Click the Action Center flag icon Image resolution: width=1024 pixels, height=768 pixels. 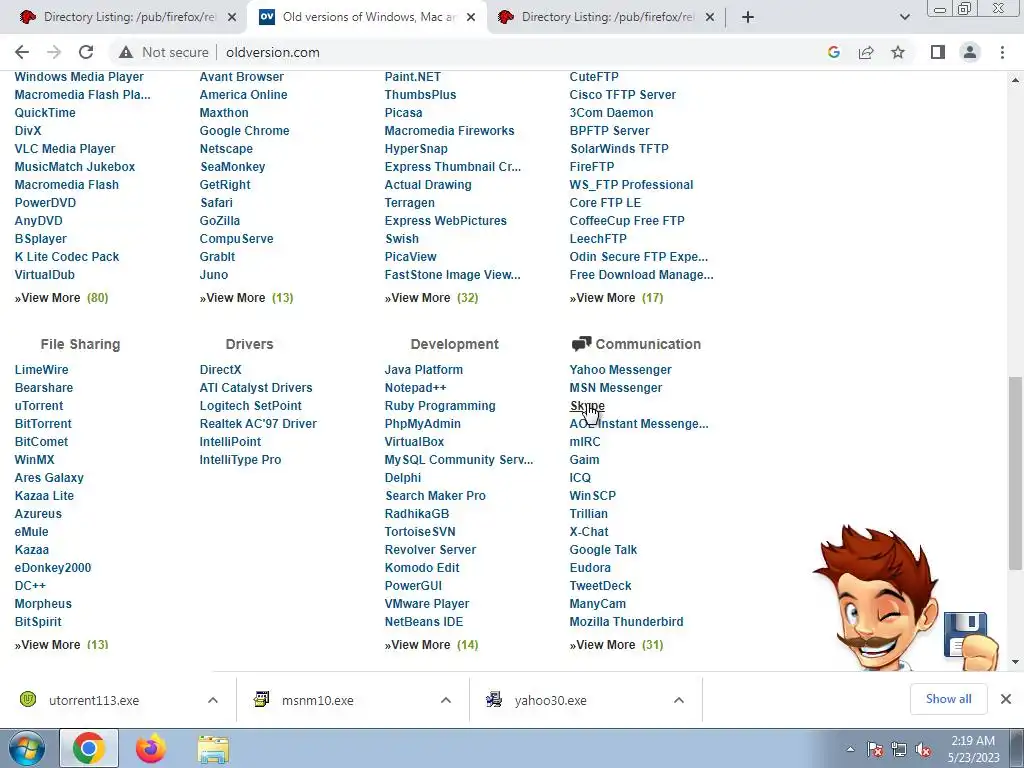875,750
